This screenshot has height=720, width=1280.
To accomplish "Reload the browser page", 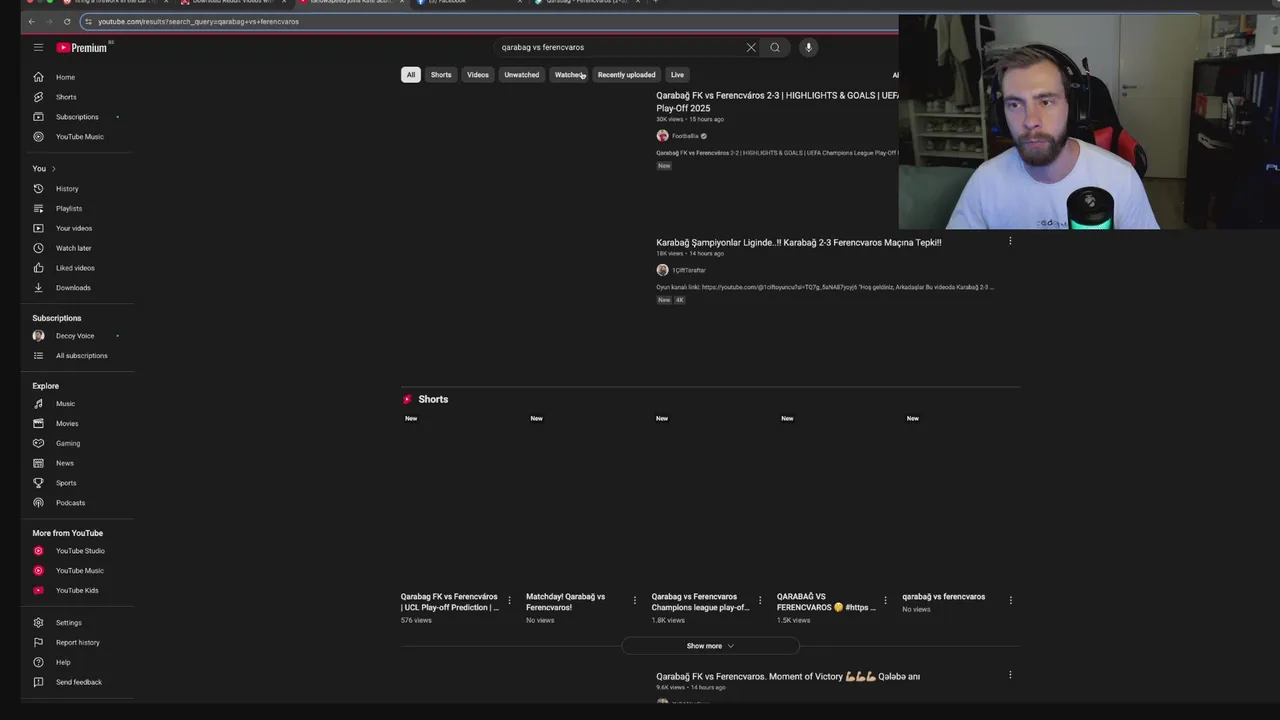I will point(67,21).
